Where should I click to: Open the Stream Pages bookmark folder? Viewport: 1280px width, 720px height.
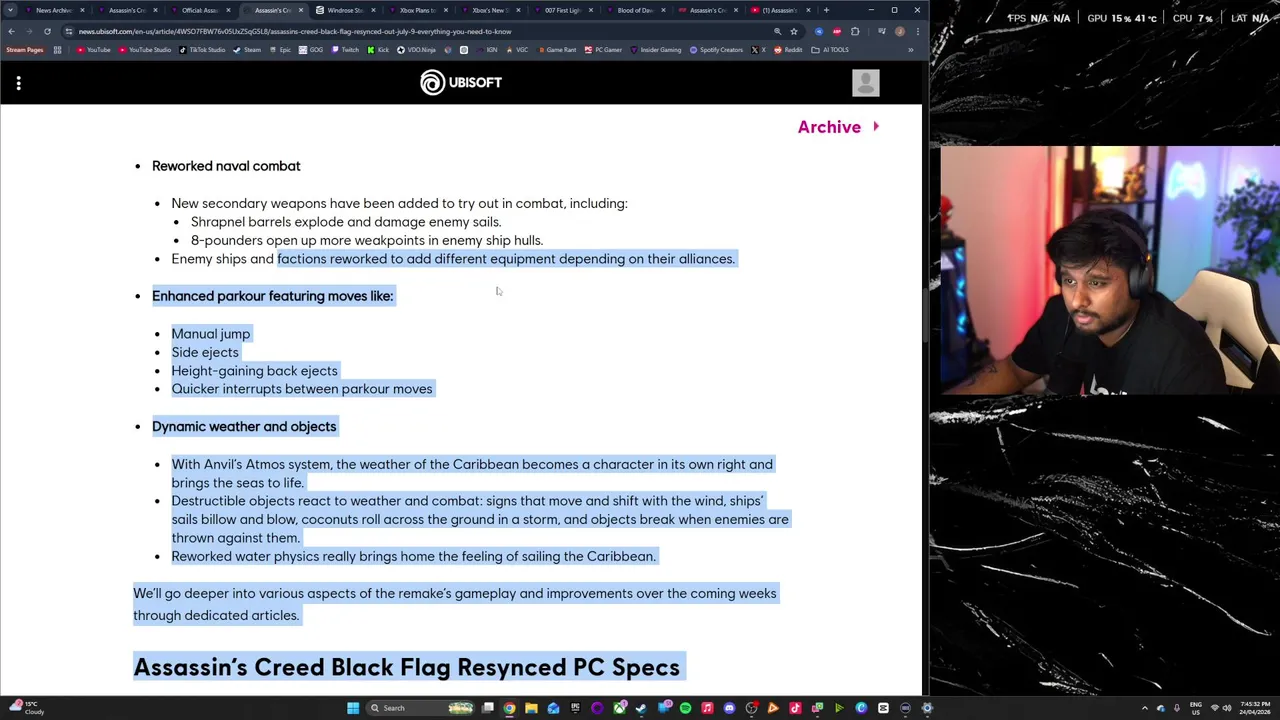[24, 50]
